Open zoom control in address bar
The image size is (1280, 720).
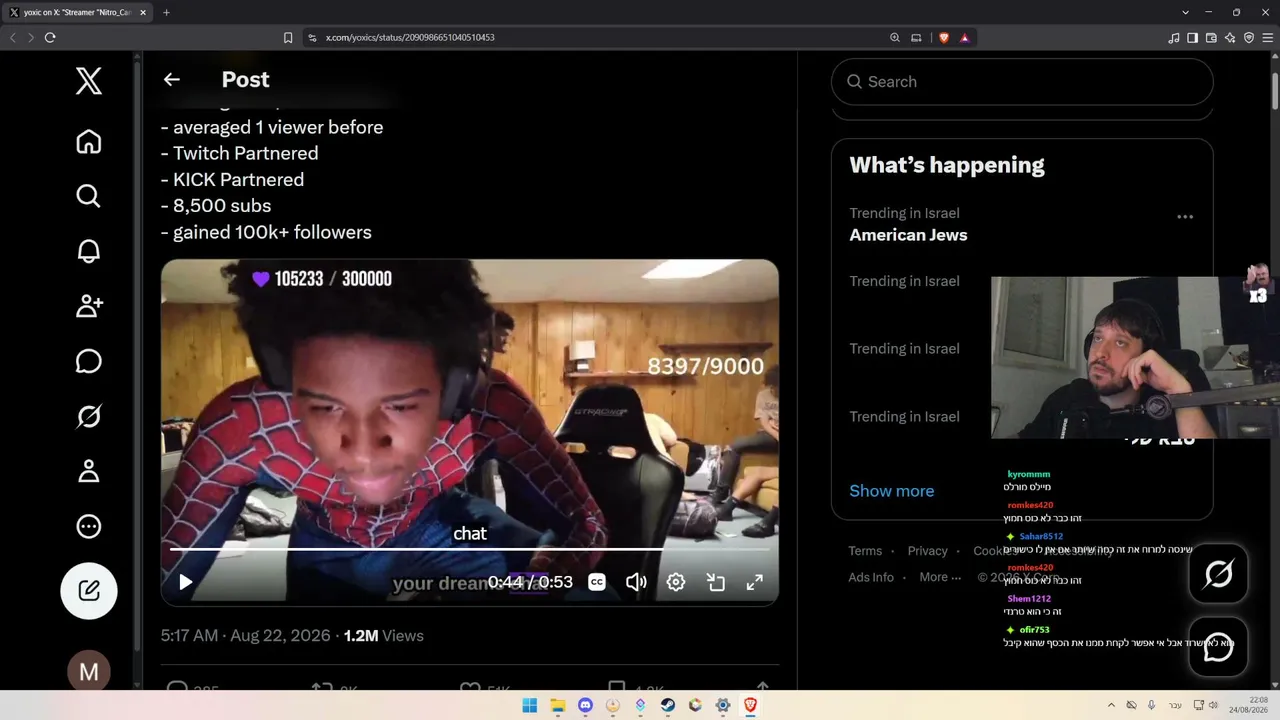coord(895,38)
